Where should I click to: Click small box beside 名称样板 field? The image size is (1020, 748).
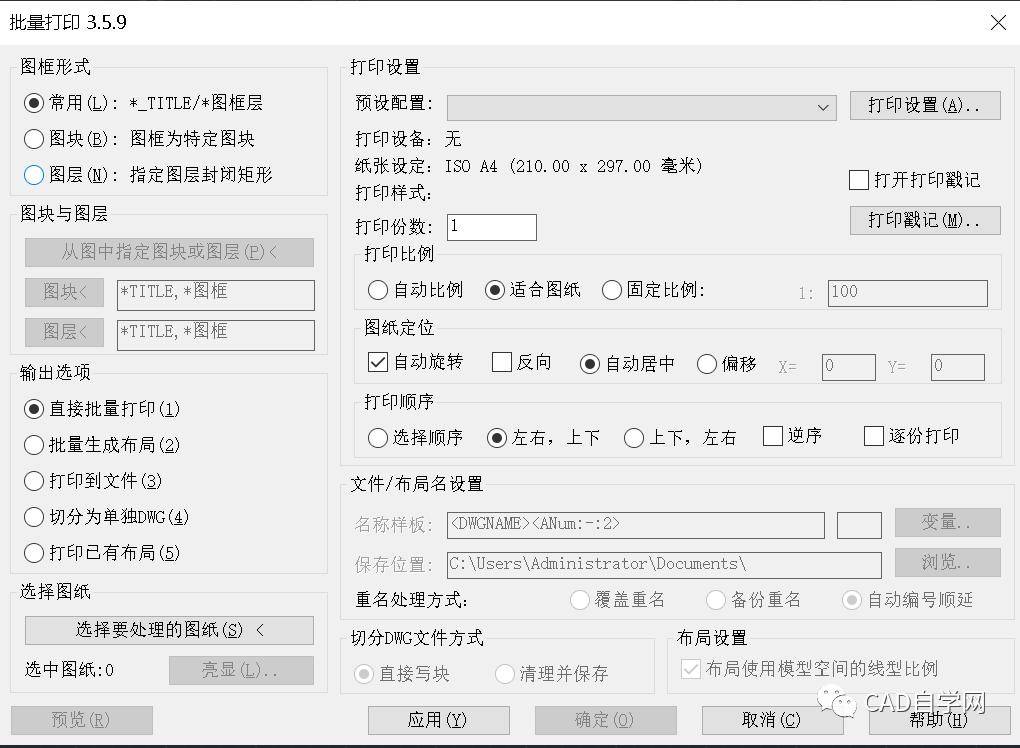pyautogui.click(x=859, y=526)
